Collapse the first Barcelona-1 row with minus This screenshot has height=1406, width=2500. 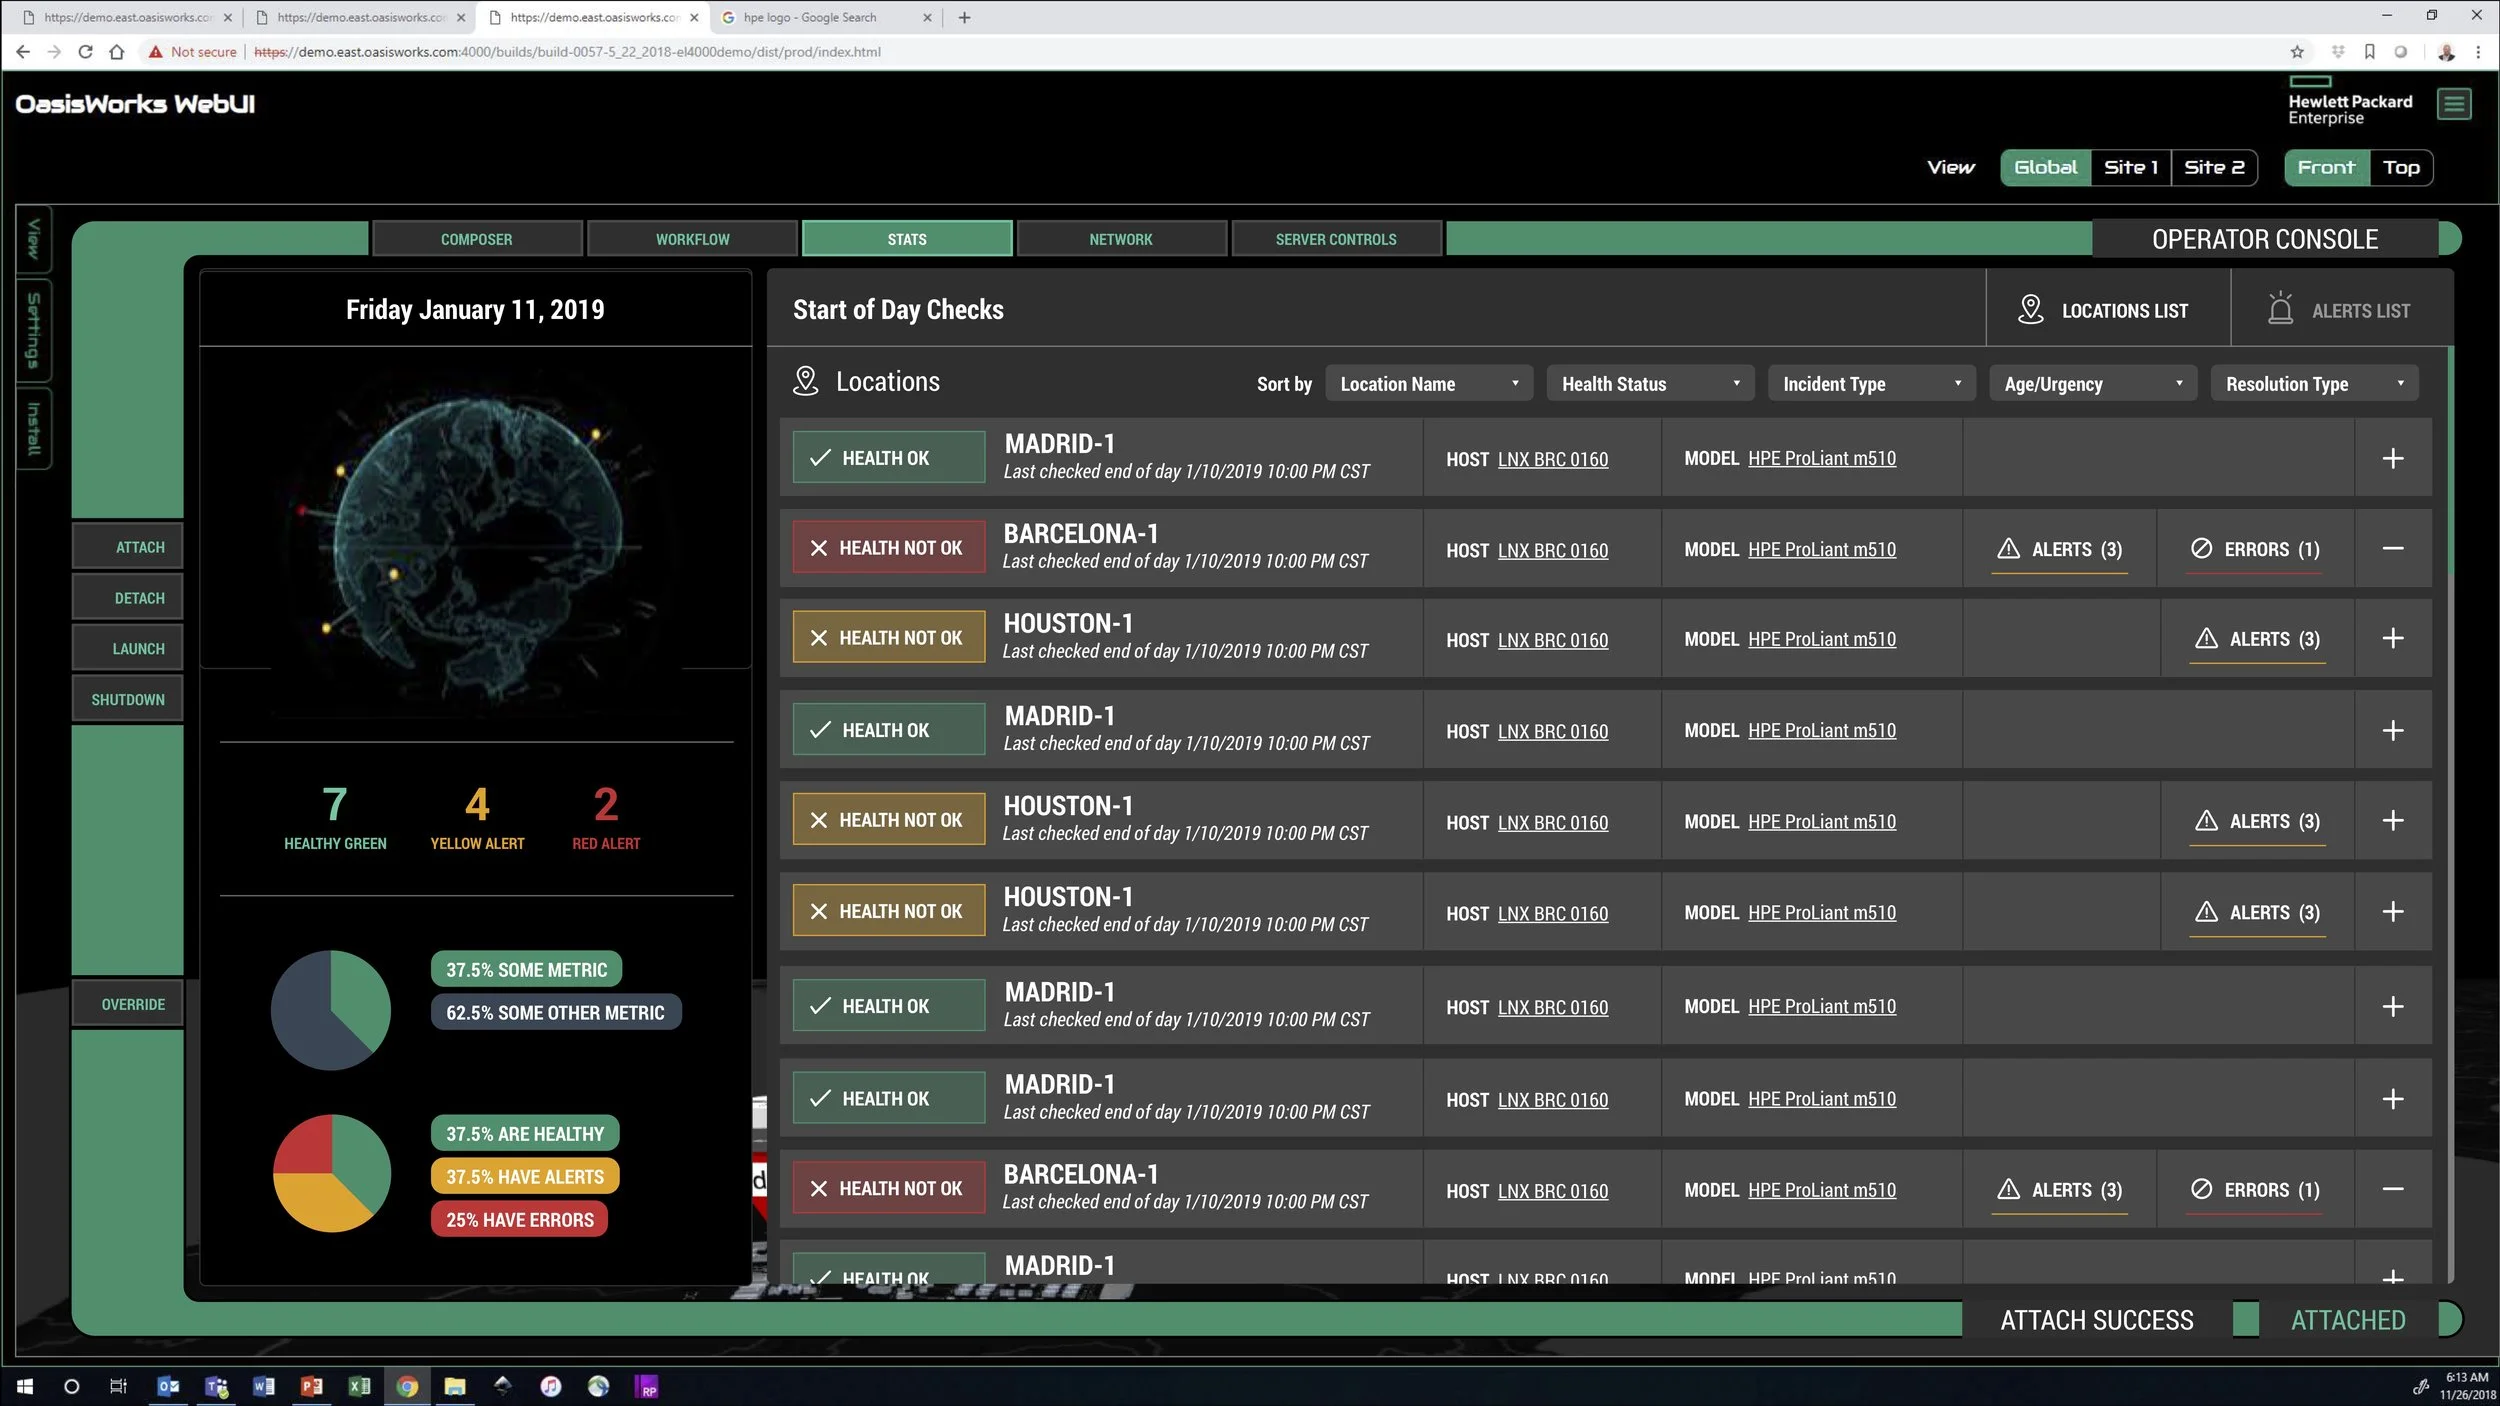(x=2392, y=548)
